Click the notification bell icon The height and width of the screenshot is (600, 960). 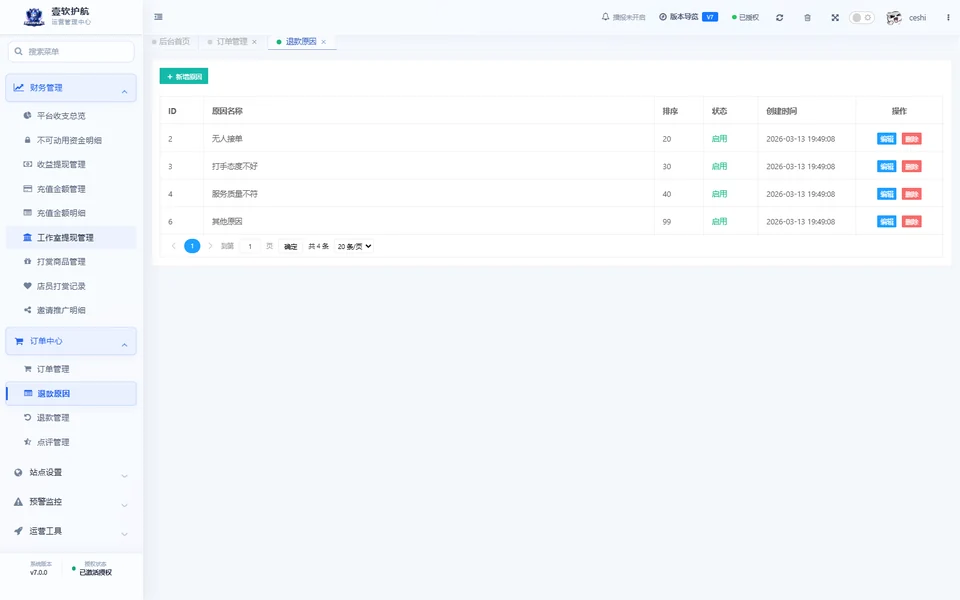click(x=606, y=17)
